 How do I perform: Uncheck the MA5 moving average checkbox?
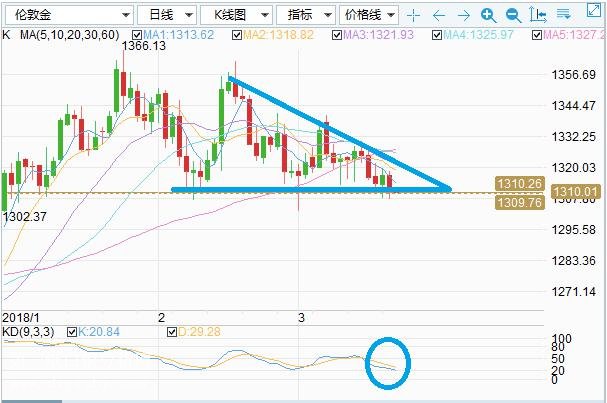pyautogui.click(x=537, y=35)
